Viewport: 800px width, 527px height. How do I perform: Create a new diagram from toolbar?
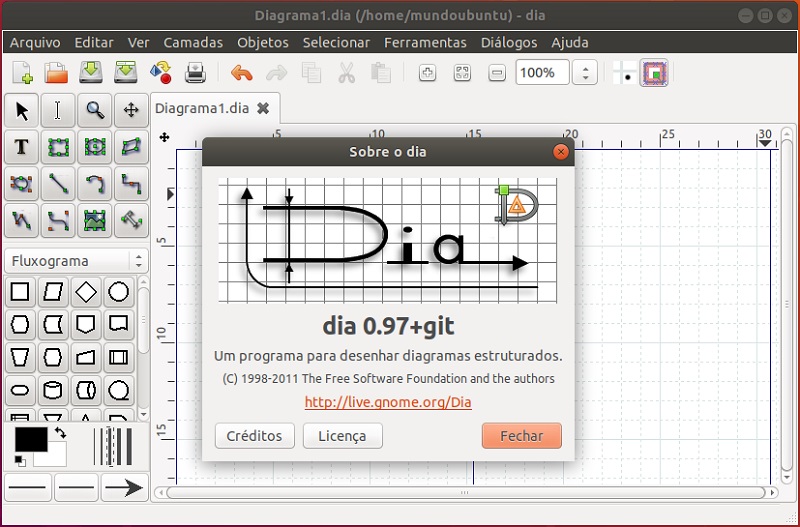(x=22, y=72)
